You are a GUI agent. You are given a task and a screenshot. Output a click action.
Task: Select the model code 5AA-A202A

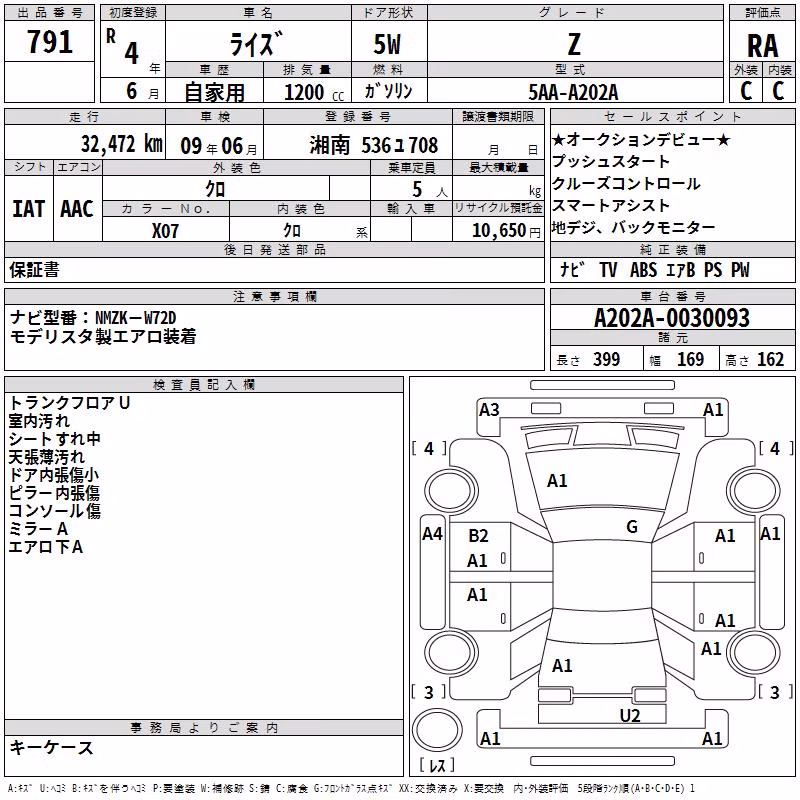(573, 92)
